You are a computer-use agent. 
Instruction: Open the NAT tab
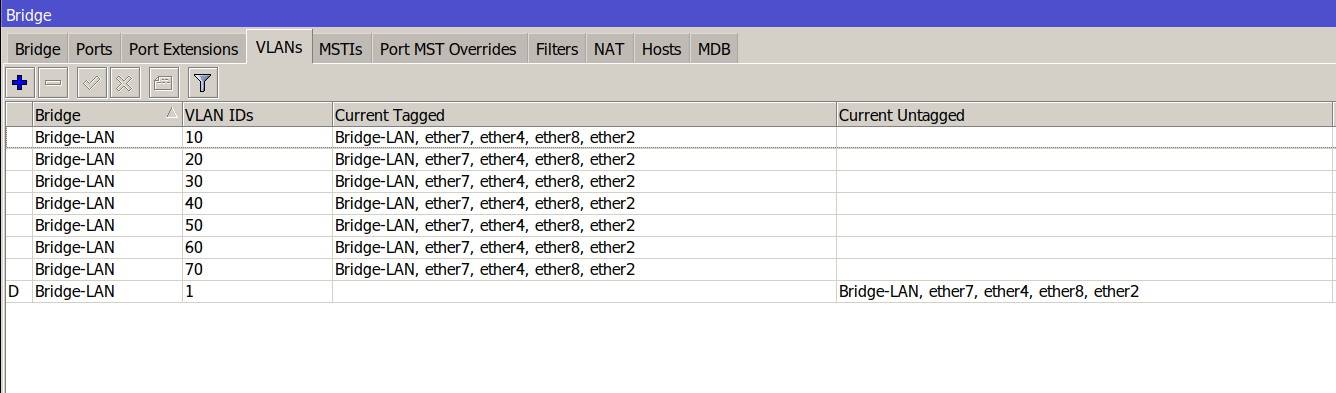(x=610, y=49)
